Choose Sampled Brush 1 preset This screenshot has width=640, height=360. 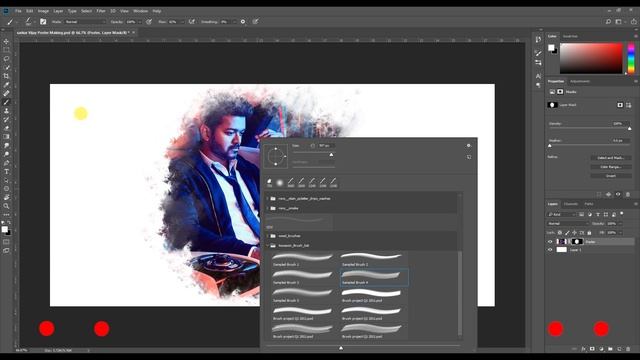[302, 260]
